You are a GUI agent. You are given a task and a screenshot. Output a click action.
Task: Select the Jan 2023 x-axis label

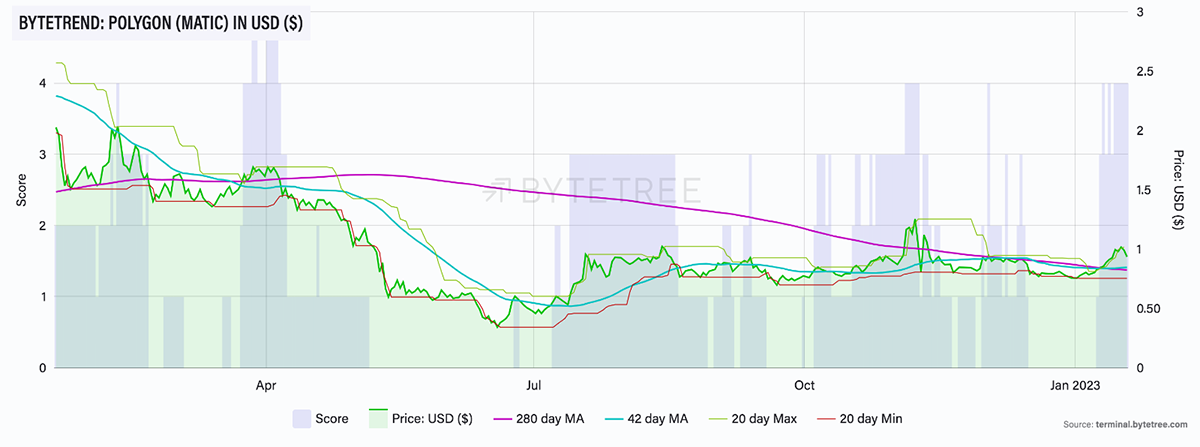pos(1075,384)
